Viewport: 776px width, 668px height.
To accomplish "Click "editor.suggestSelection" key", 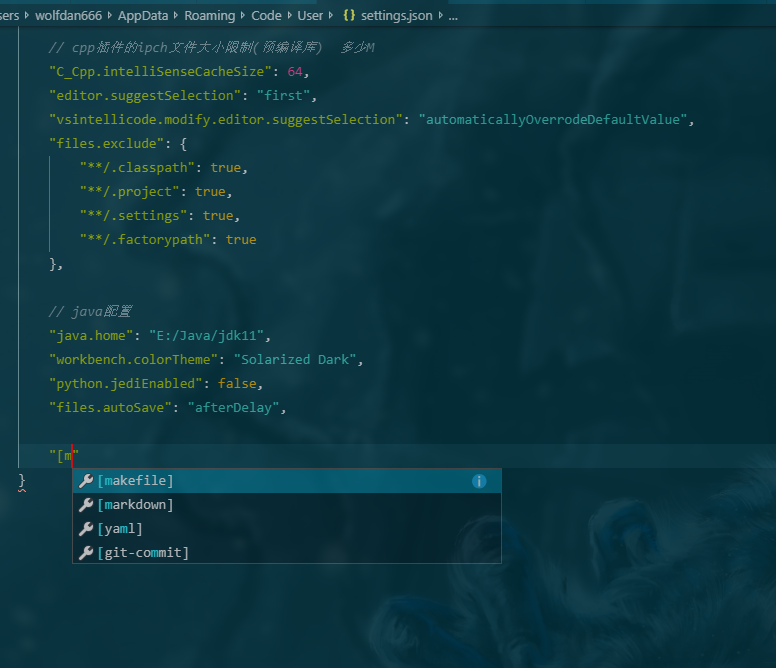I will pyautogui.click(x=145, y=95).
